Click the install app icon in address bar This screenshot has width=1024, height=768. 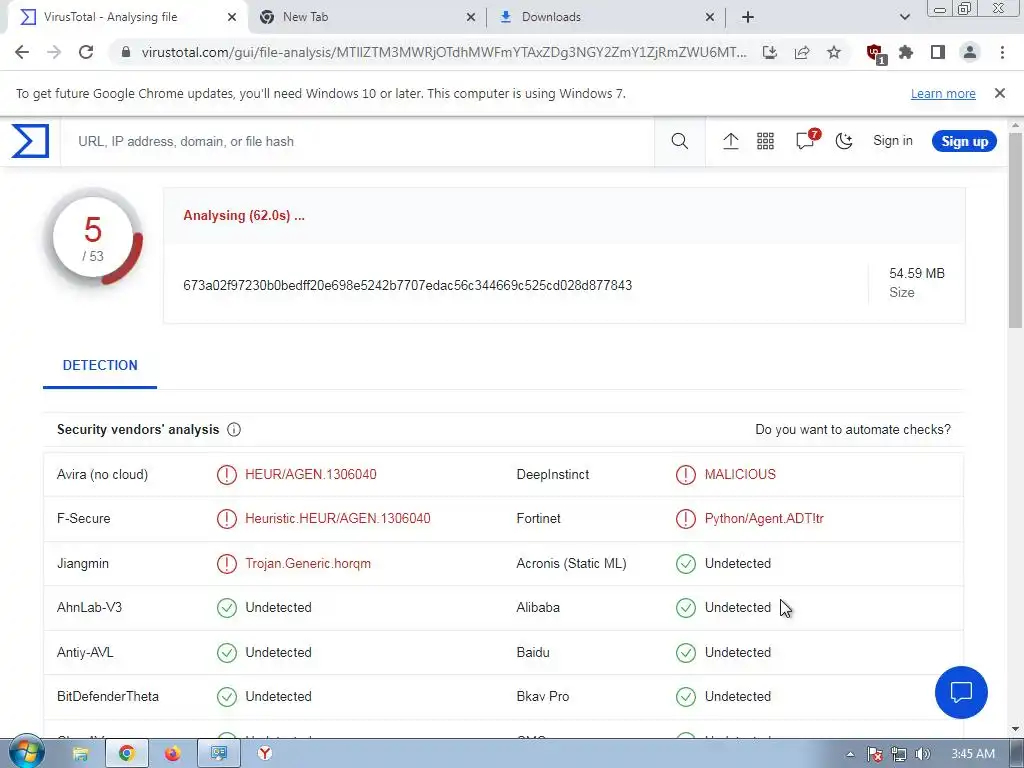click(x=770, y=52)
